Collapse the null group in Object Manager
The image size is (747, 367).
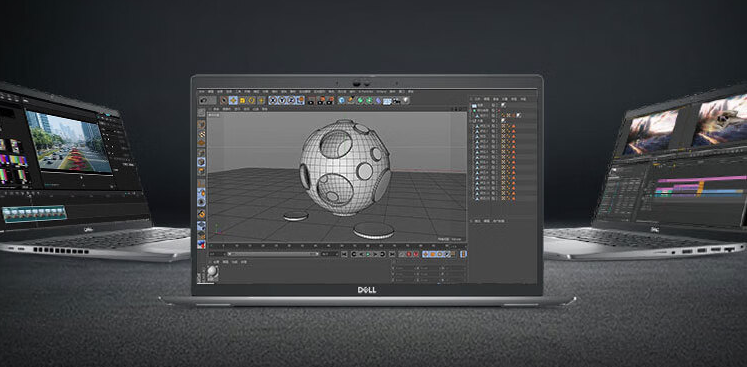pyautogui.click(x=470, y=121)
